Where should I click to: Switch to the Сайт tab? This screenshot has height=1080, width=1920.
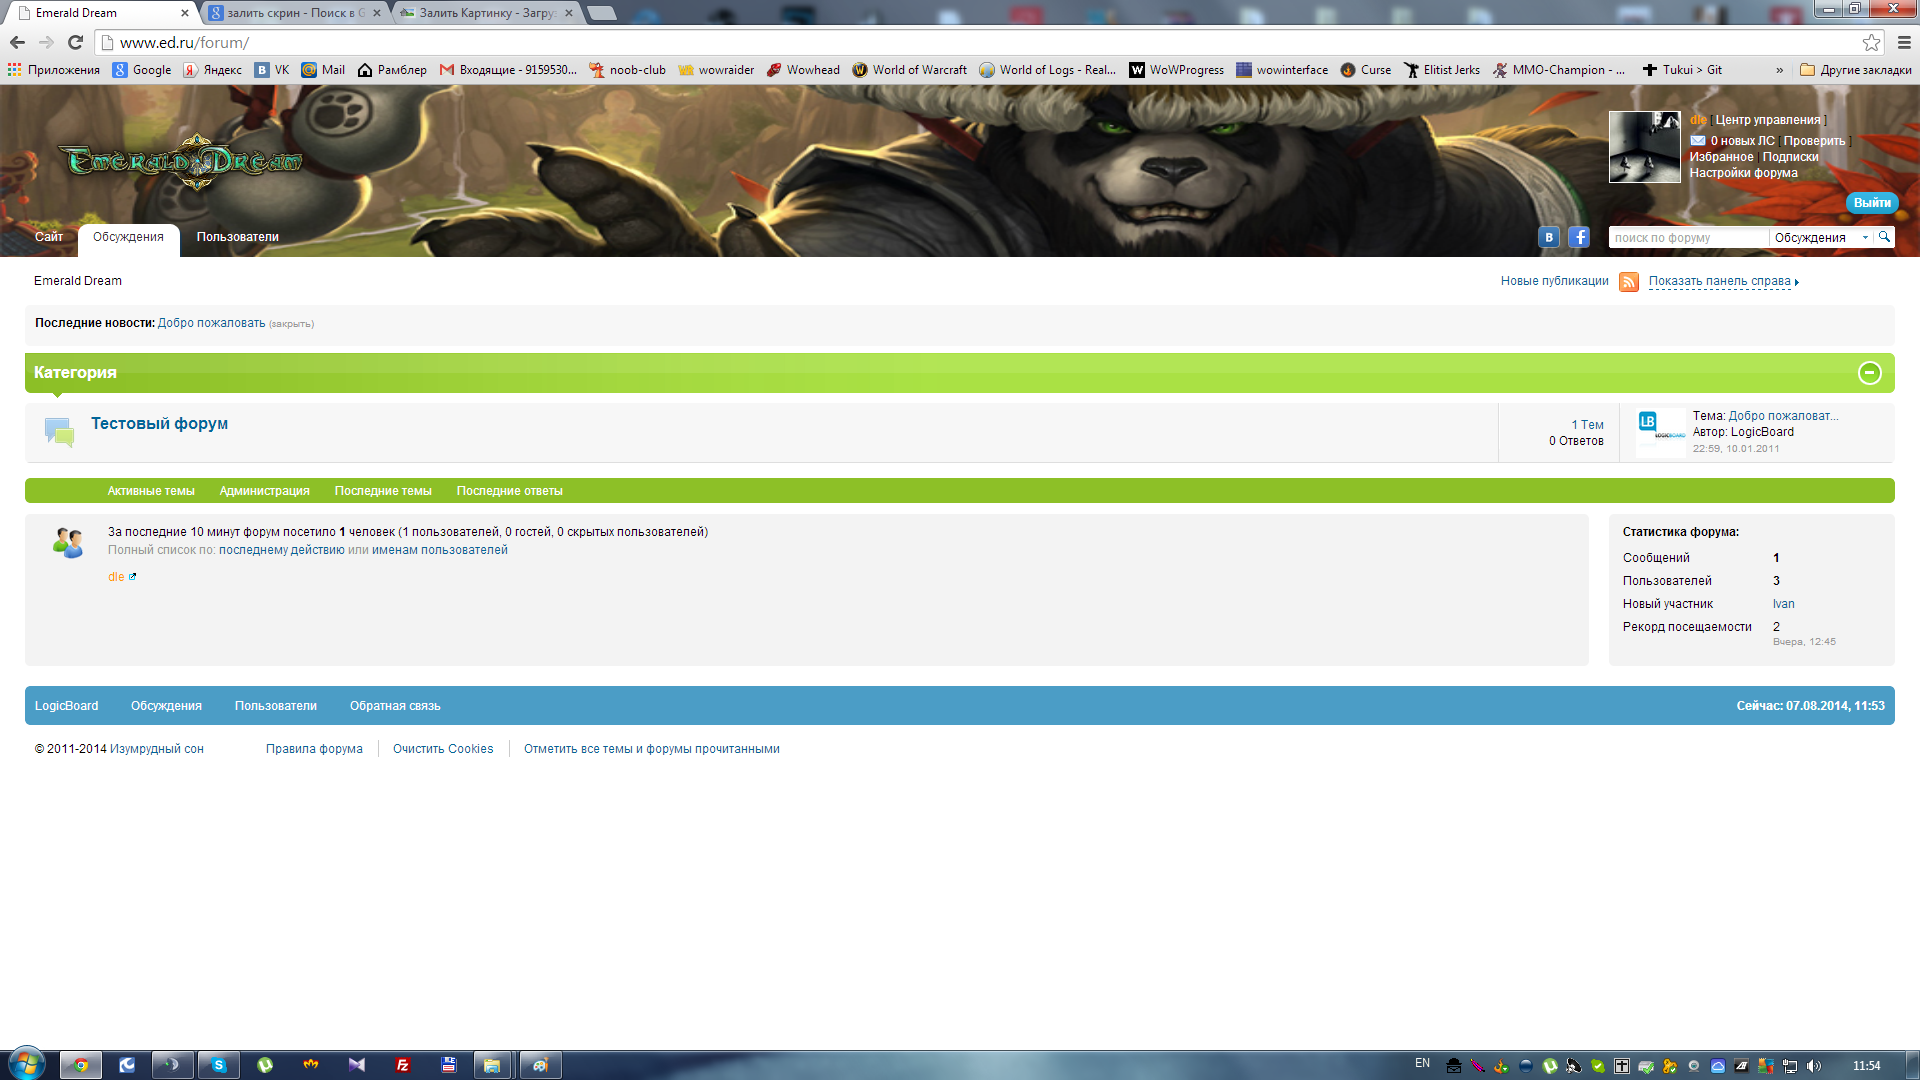tap(49, 237)
